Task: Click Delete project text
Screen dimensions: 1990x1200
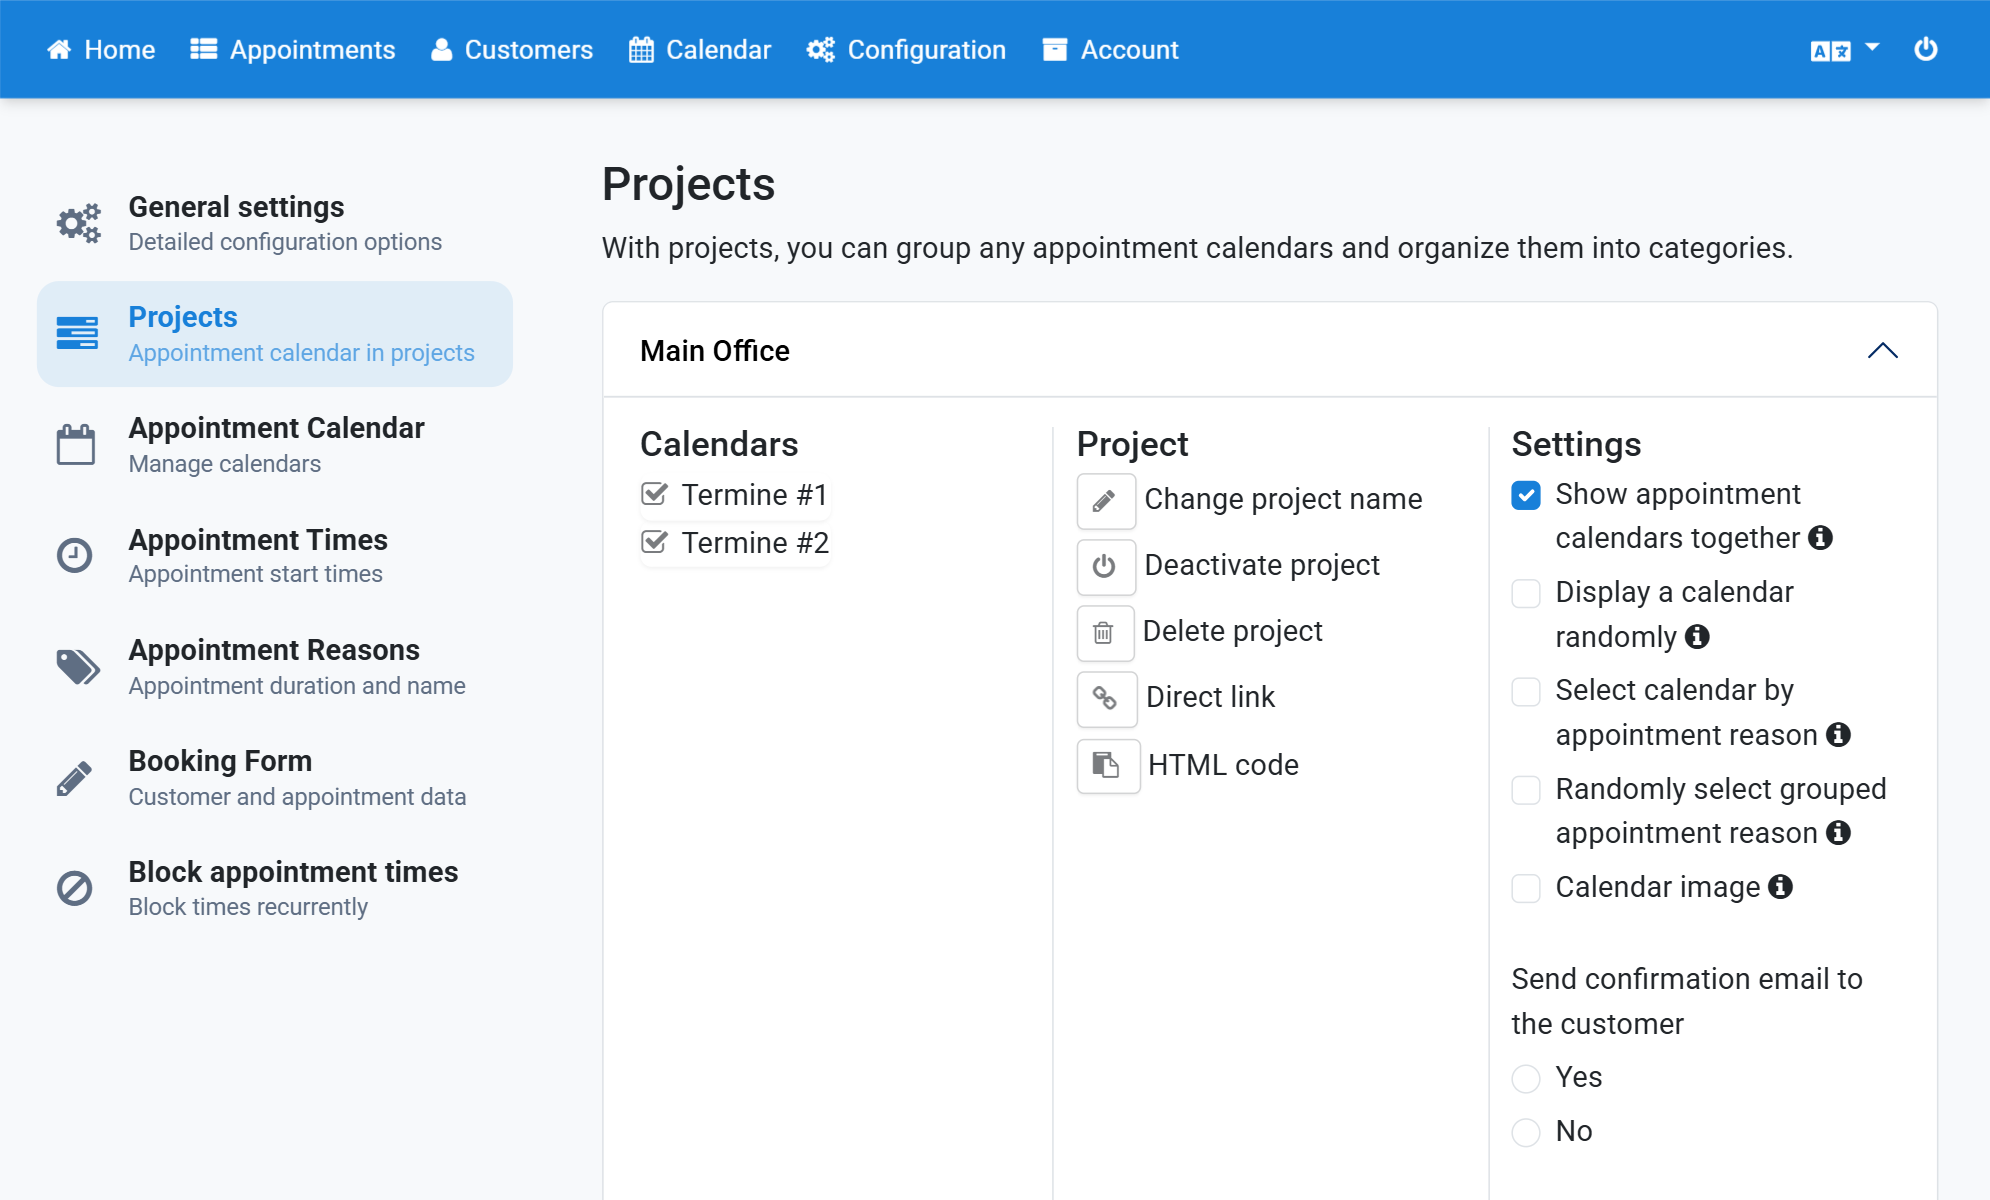Action: pos(1232,631)
